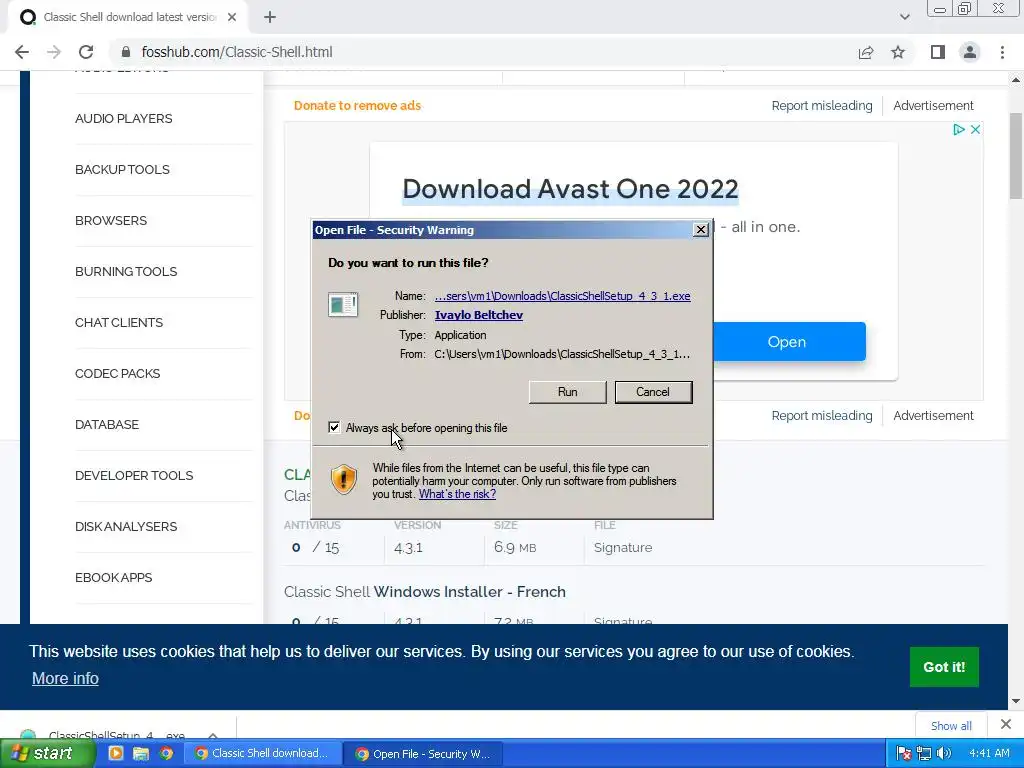The image size is (1024, 768).
Task: Open the DATABASE category
Action: coord(107,424)
